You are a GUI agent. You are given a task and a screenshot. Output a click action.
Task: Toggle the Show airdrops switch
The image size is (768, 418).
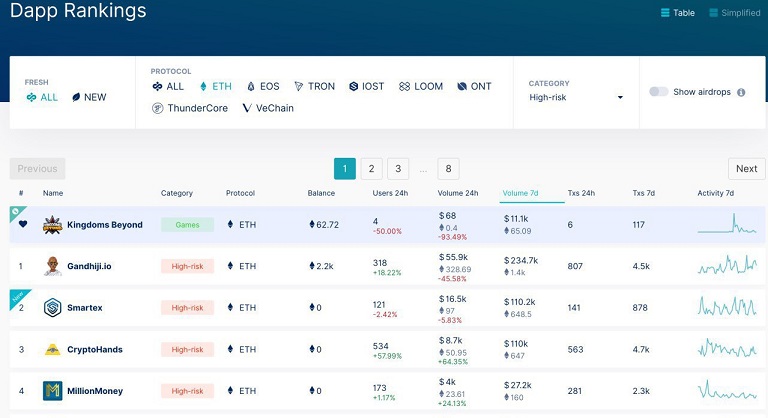pos(658,92)
